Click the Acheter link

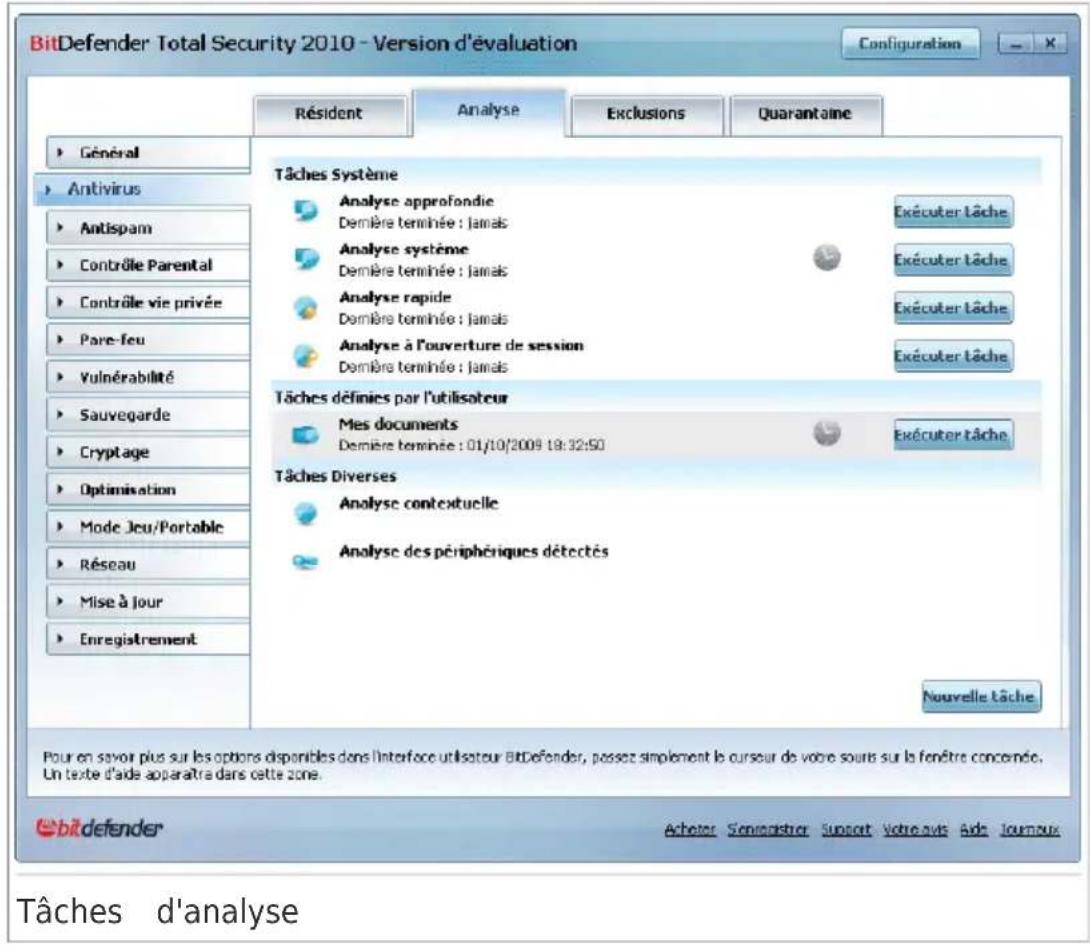(x=690, y=830)
